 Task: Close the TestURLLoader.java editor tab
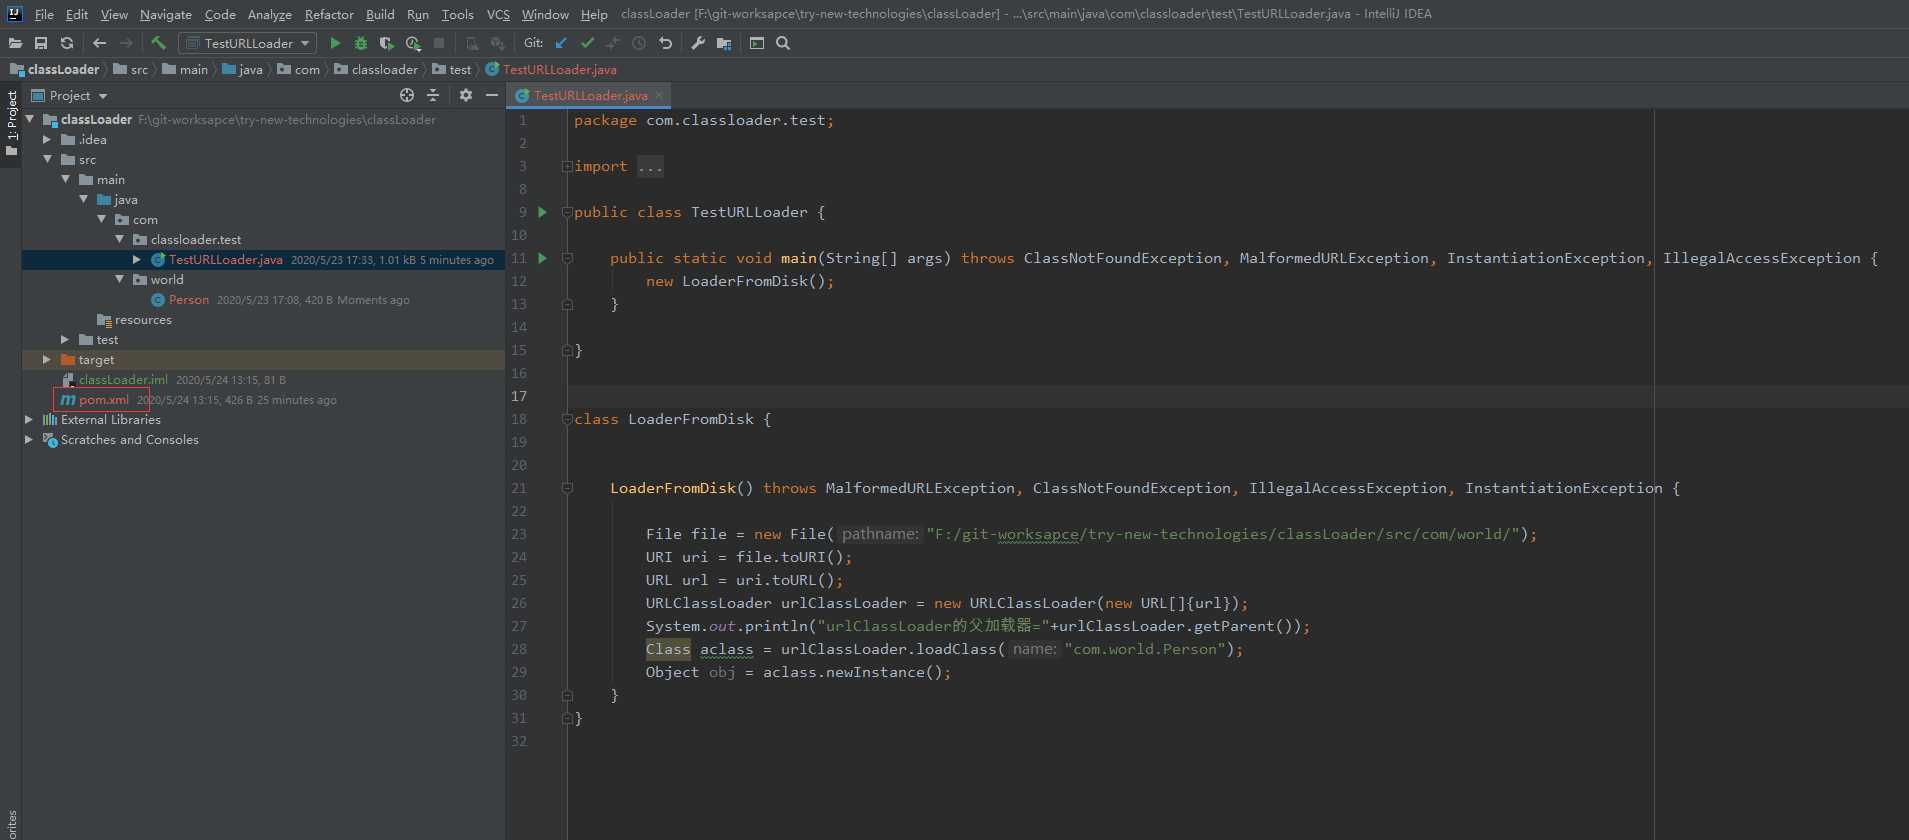659,95
